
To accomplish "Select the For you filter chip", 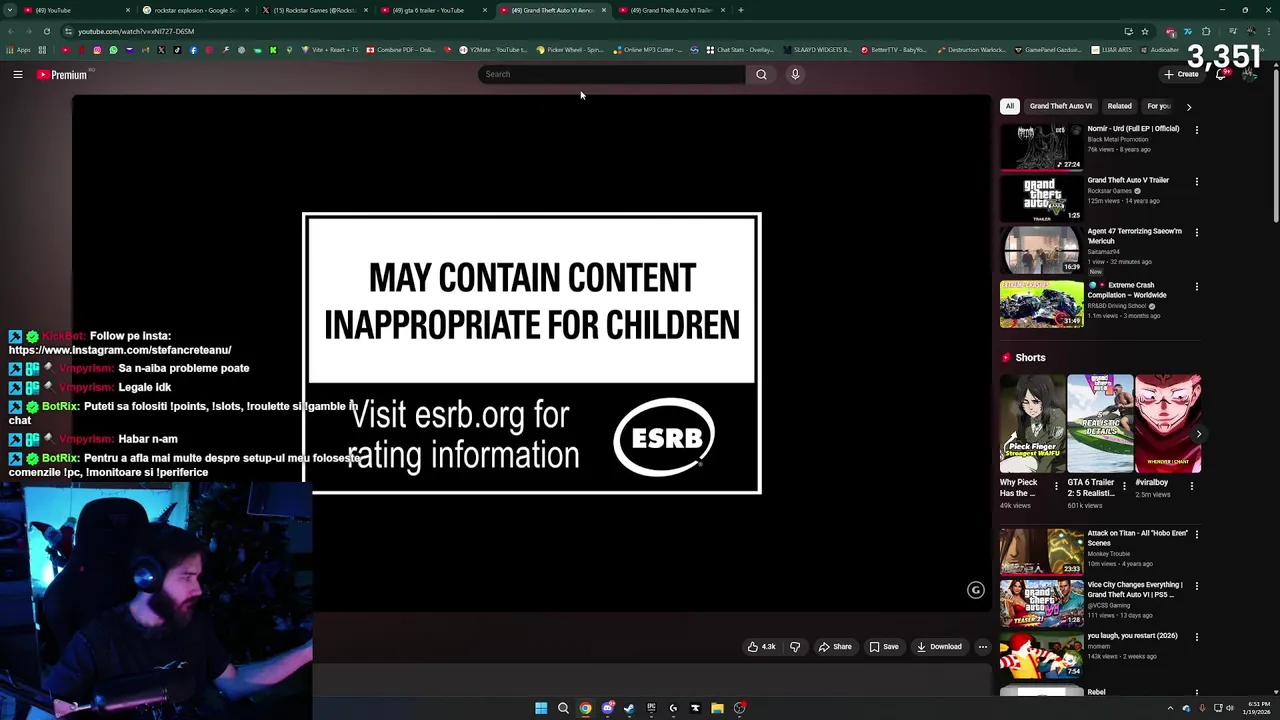I will tap(1159, 106).
